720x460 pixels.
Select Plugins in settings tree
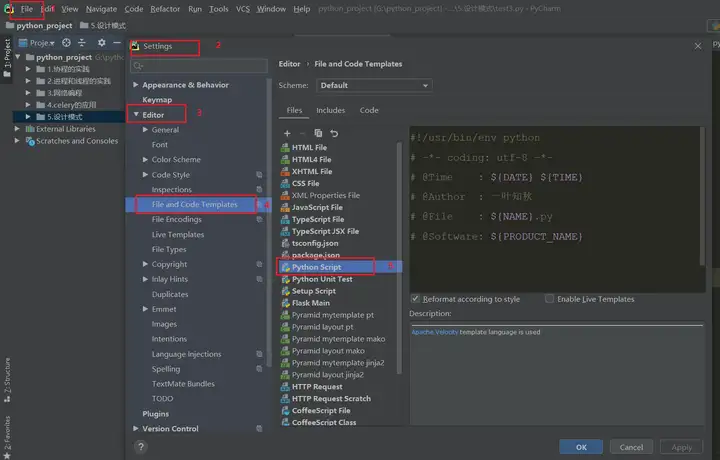155,414
